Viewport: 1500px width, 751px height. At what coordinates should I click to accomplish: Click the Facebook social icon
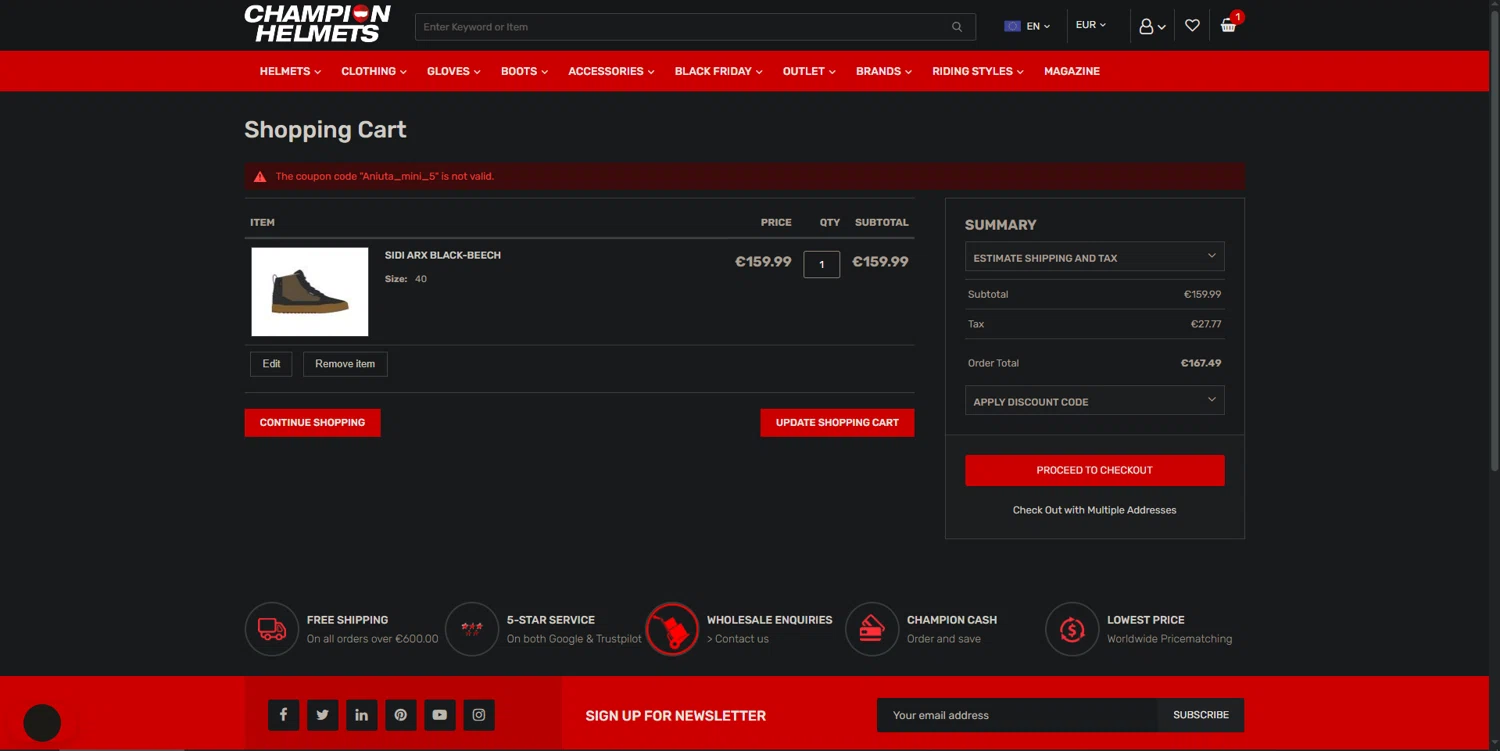coord(283,715)
